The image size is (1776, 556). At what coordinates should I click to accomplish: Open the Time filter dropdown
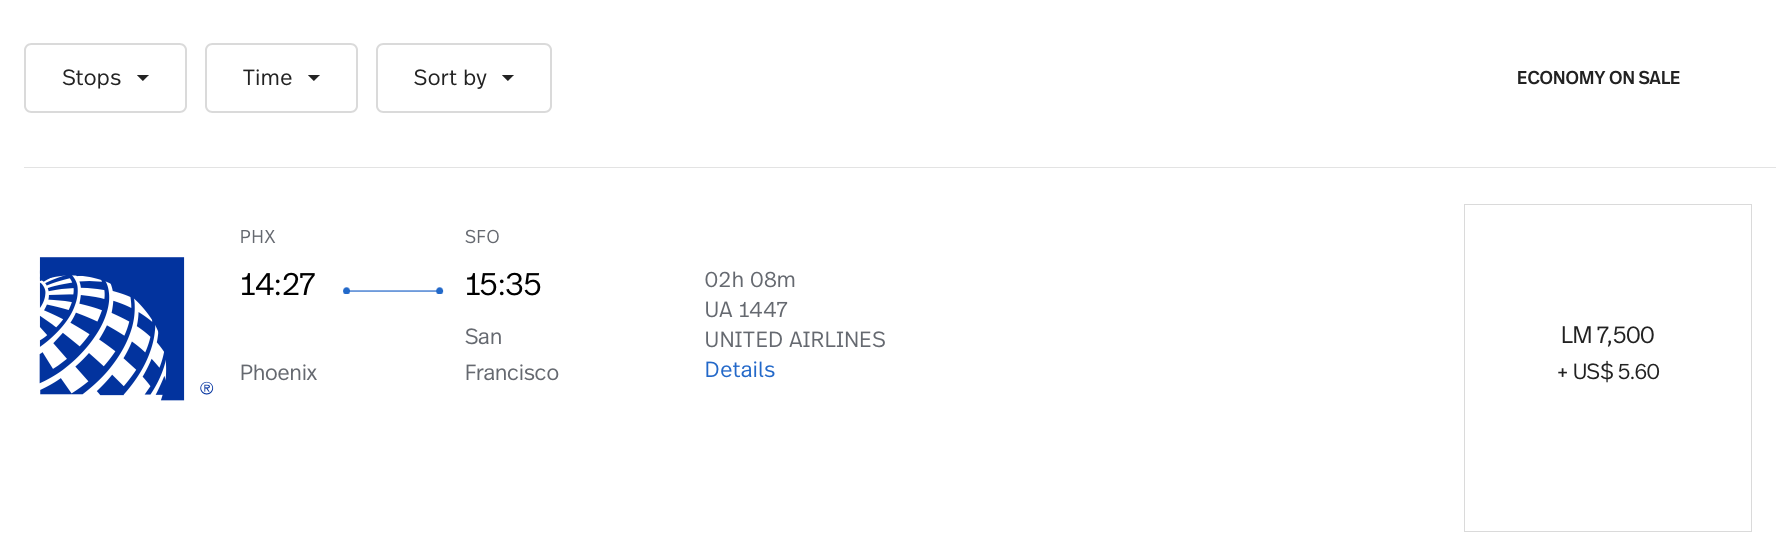[x=281, y=78]
